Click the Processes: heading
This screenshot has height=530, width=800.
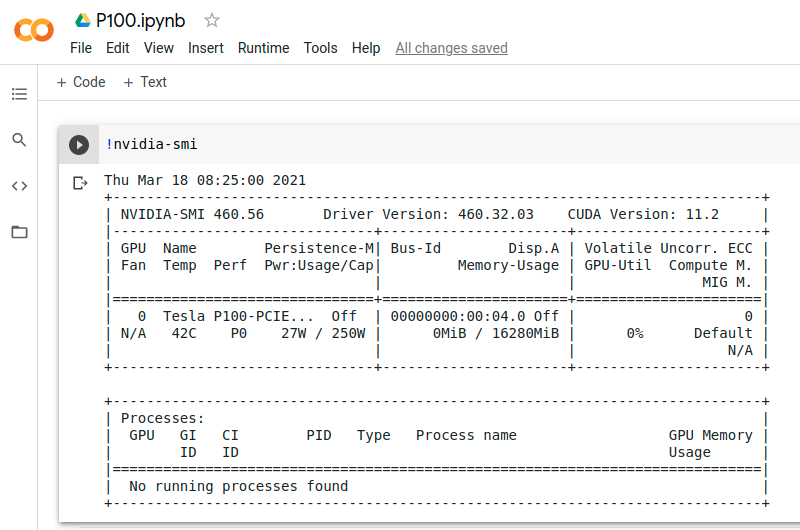[x=162, y=418]
